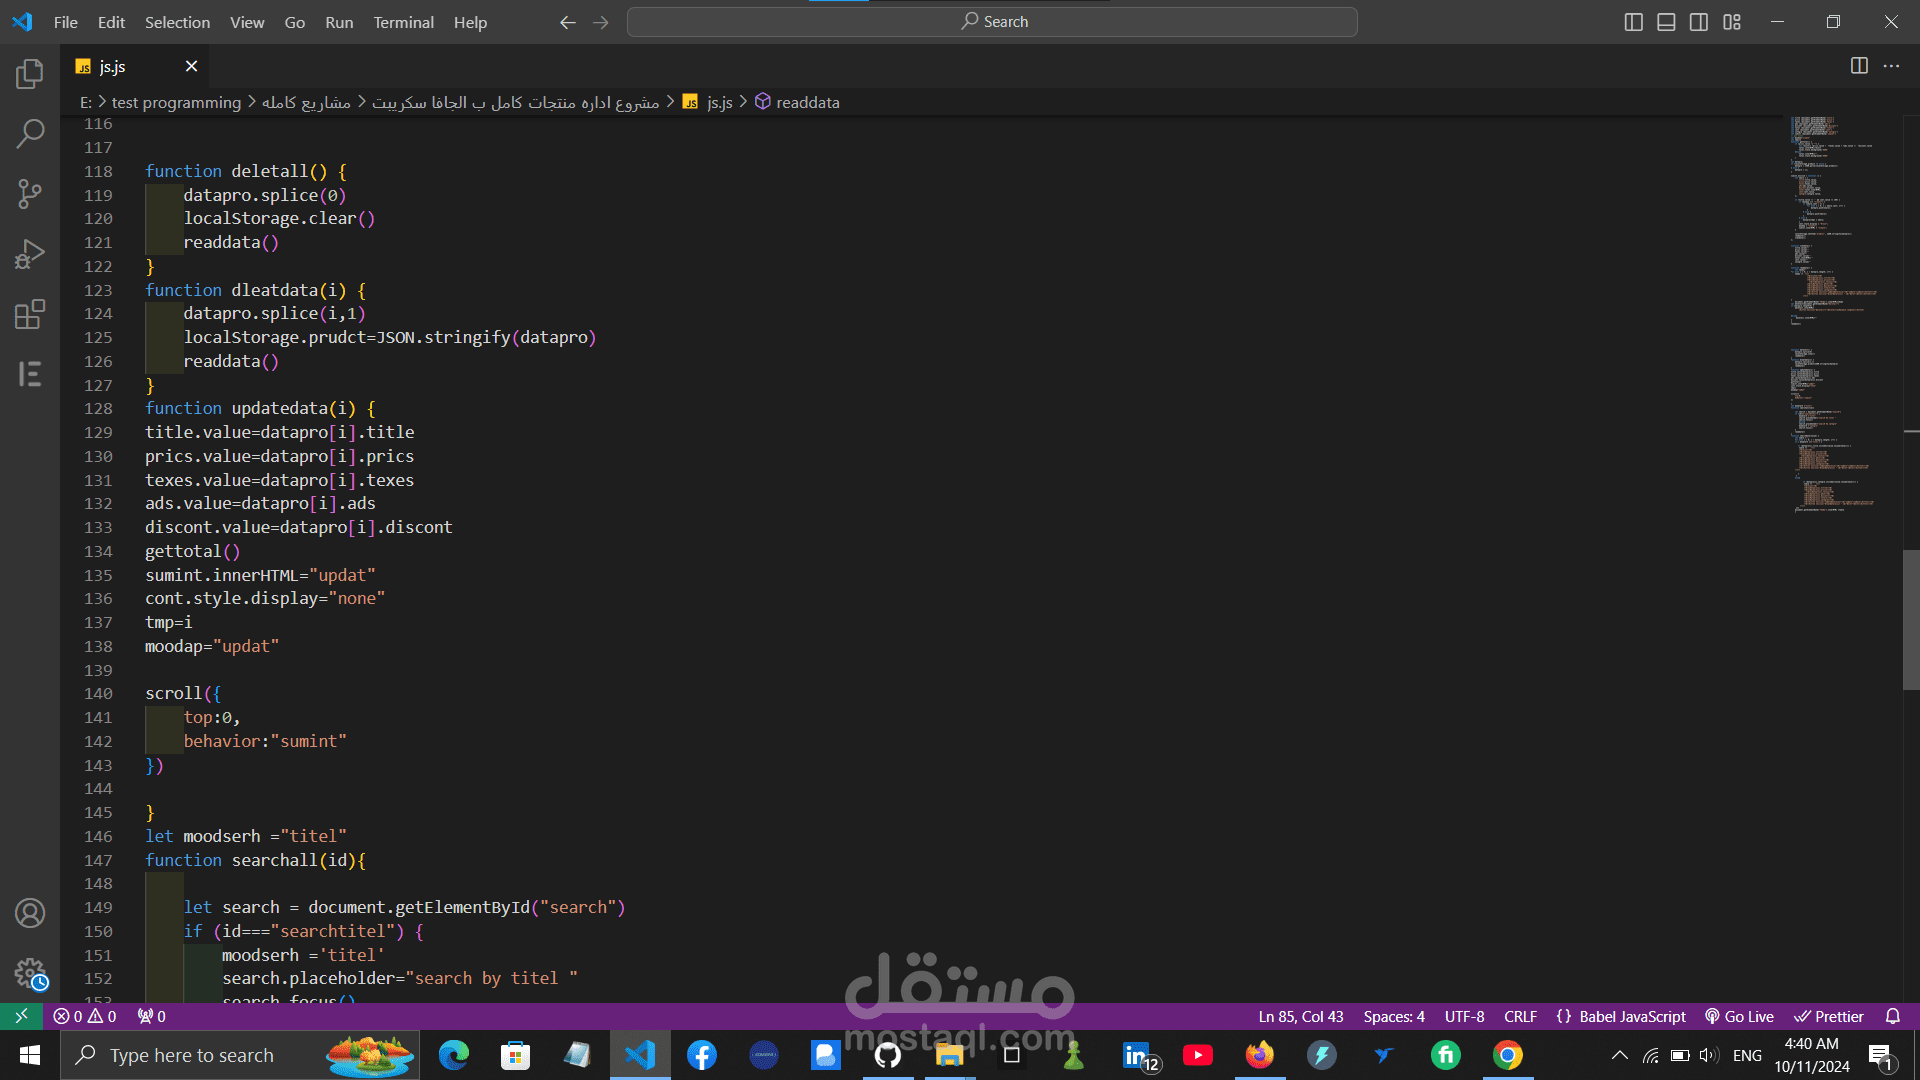1920x1080 pixels.
Task: Open the Source Control view
Action: coord(30,194)
